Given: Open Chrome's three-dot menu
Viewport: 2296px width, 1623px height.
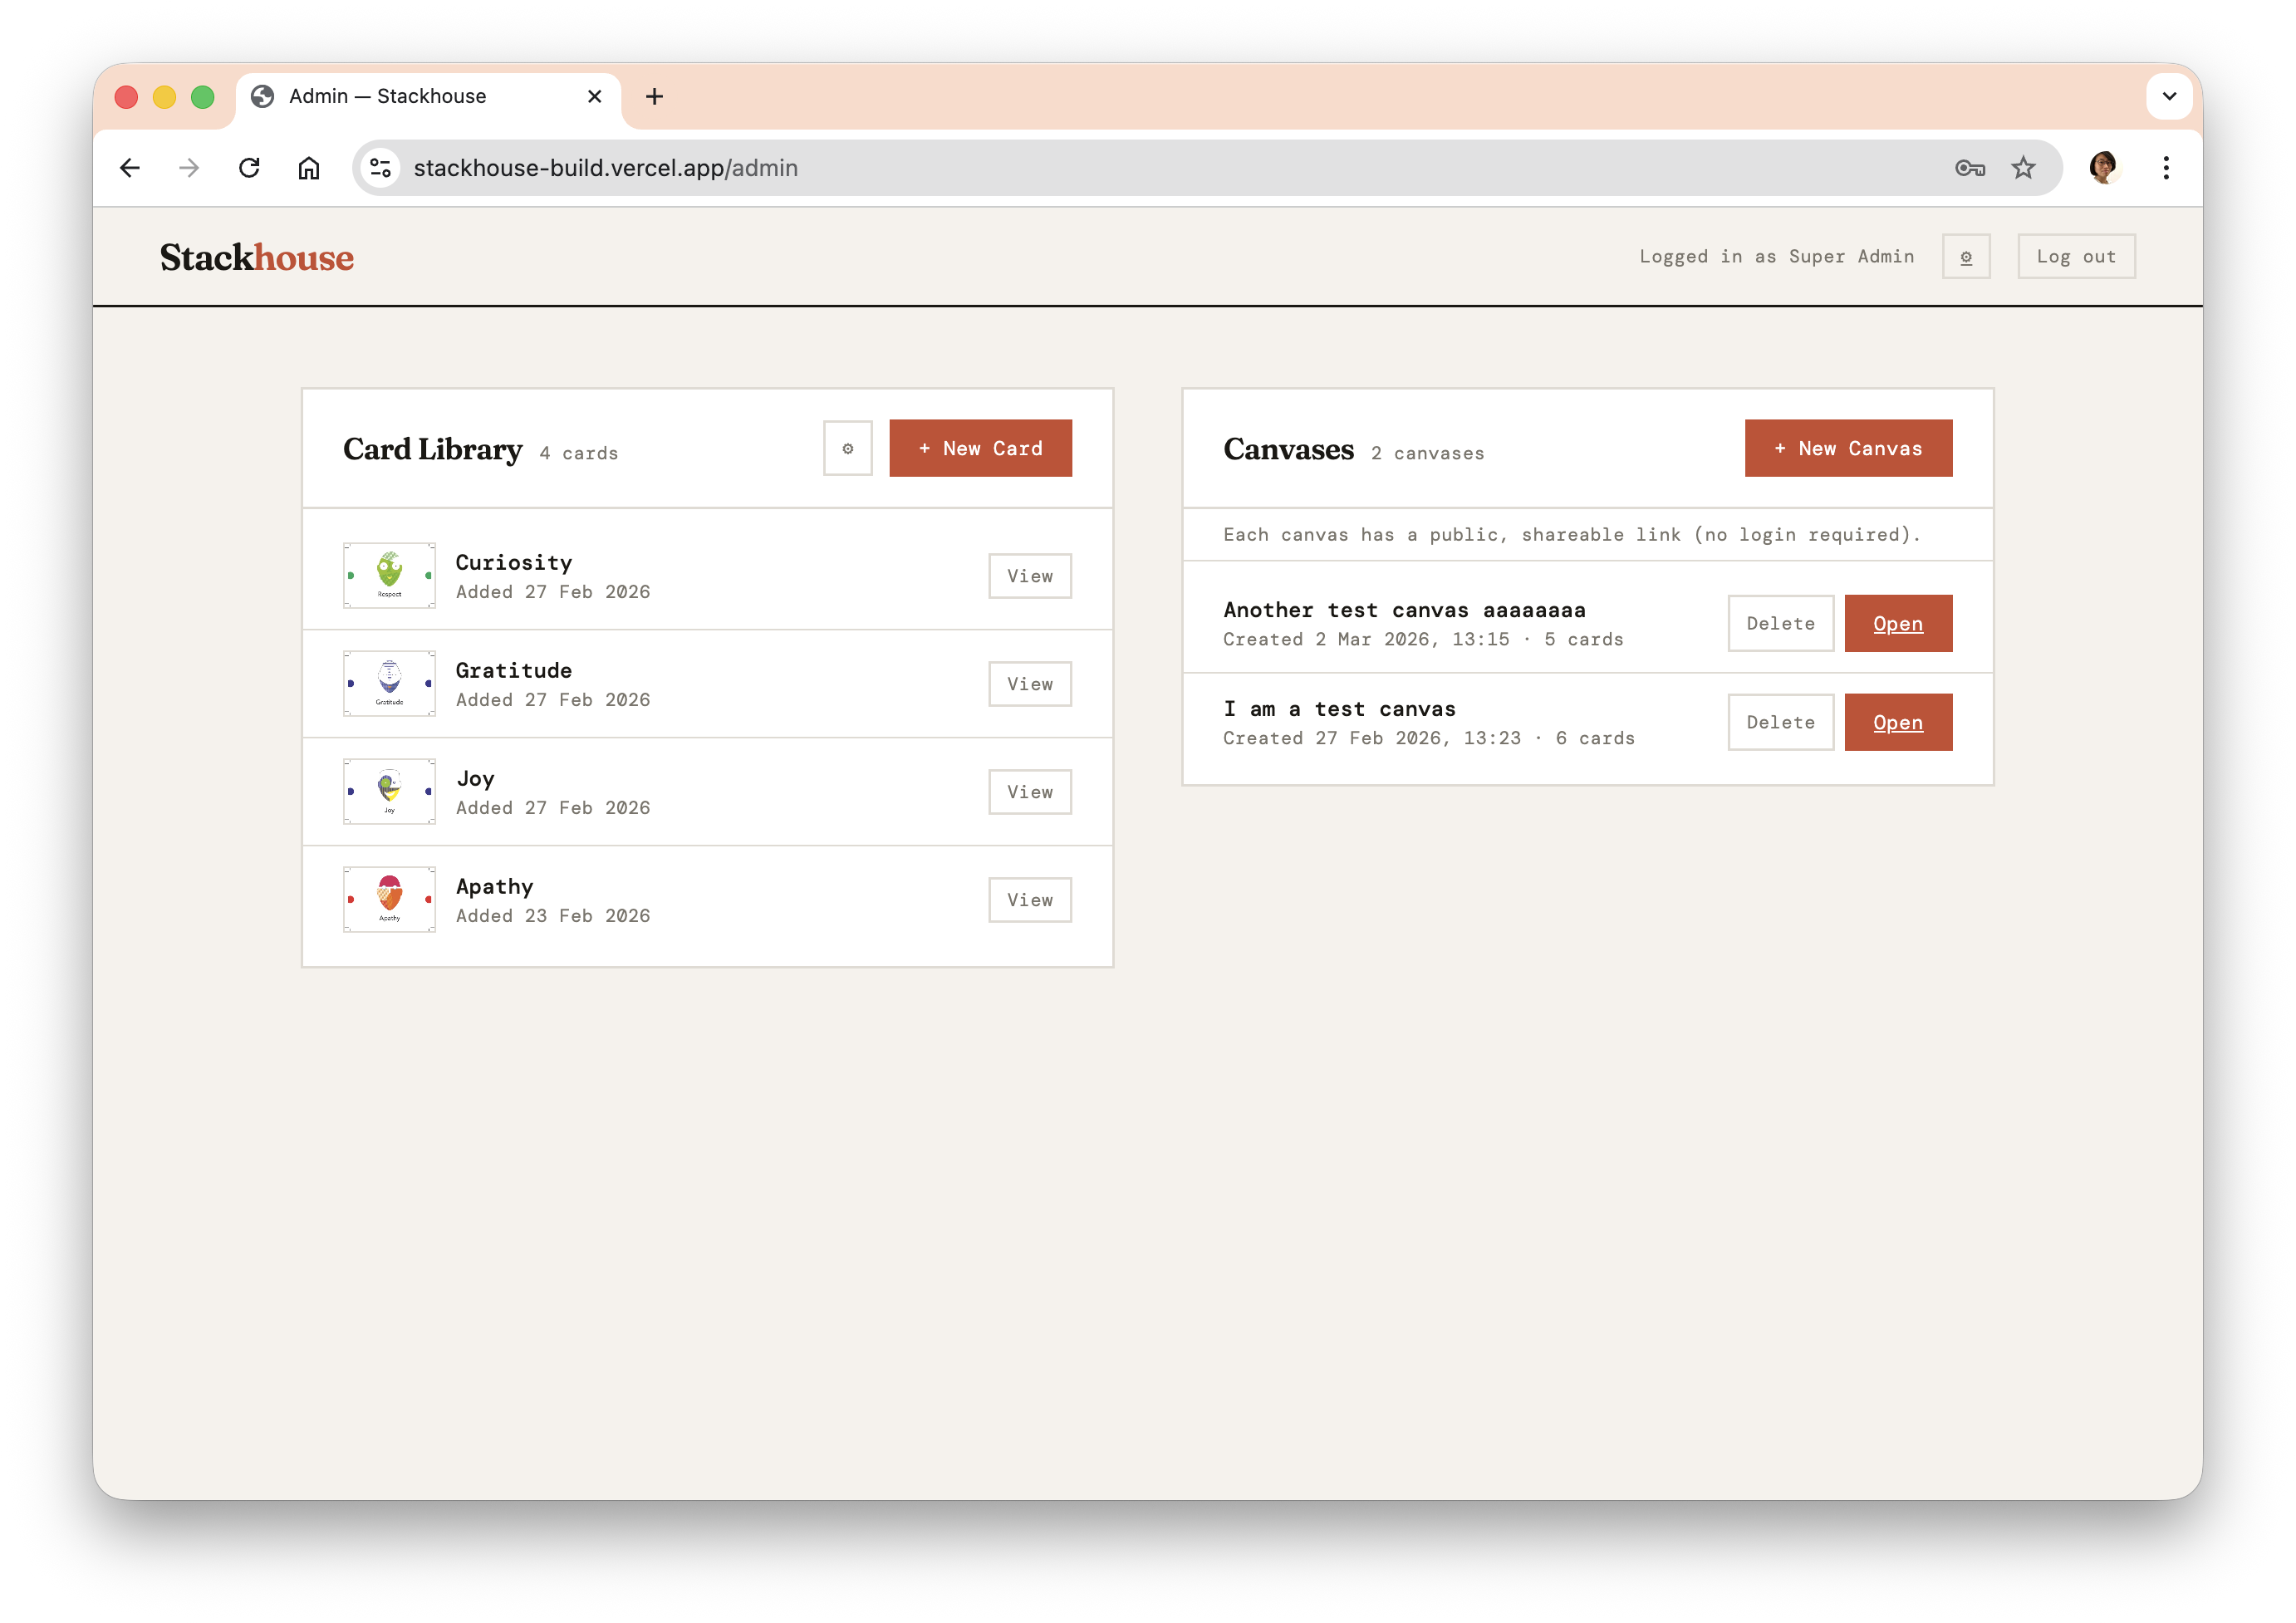Looking at the screenshot, I should point(2165,168).
